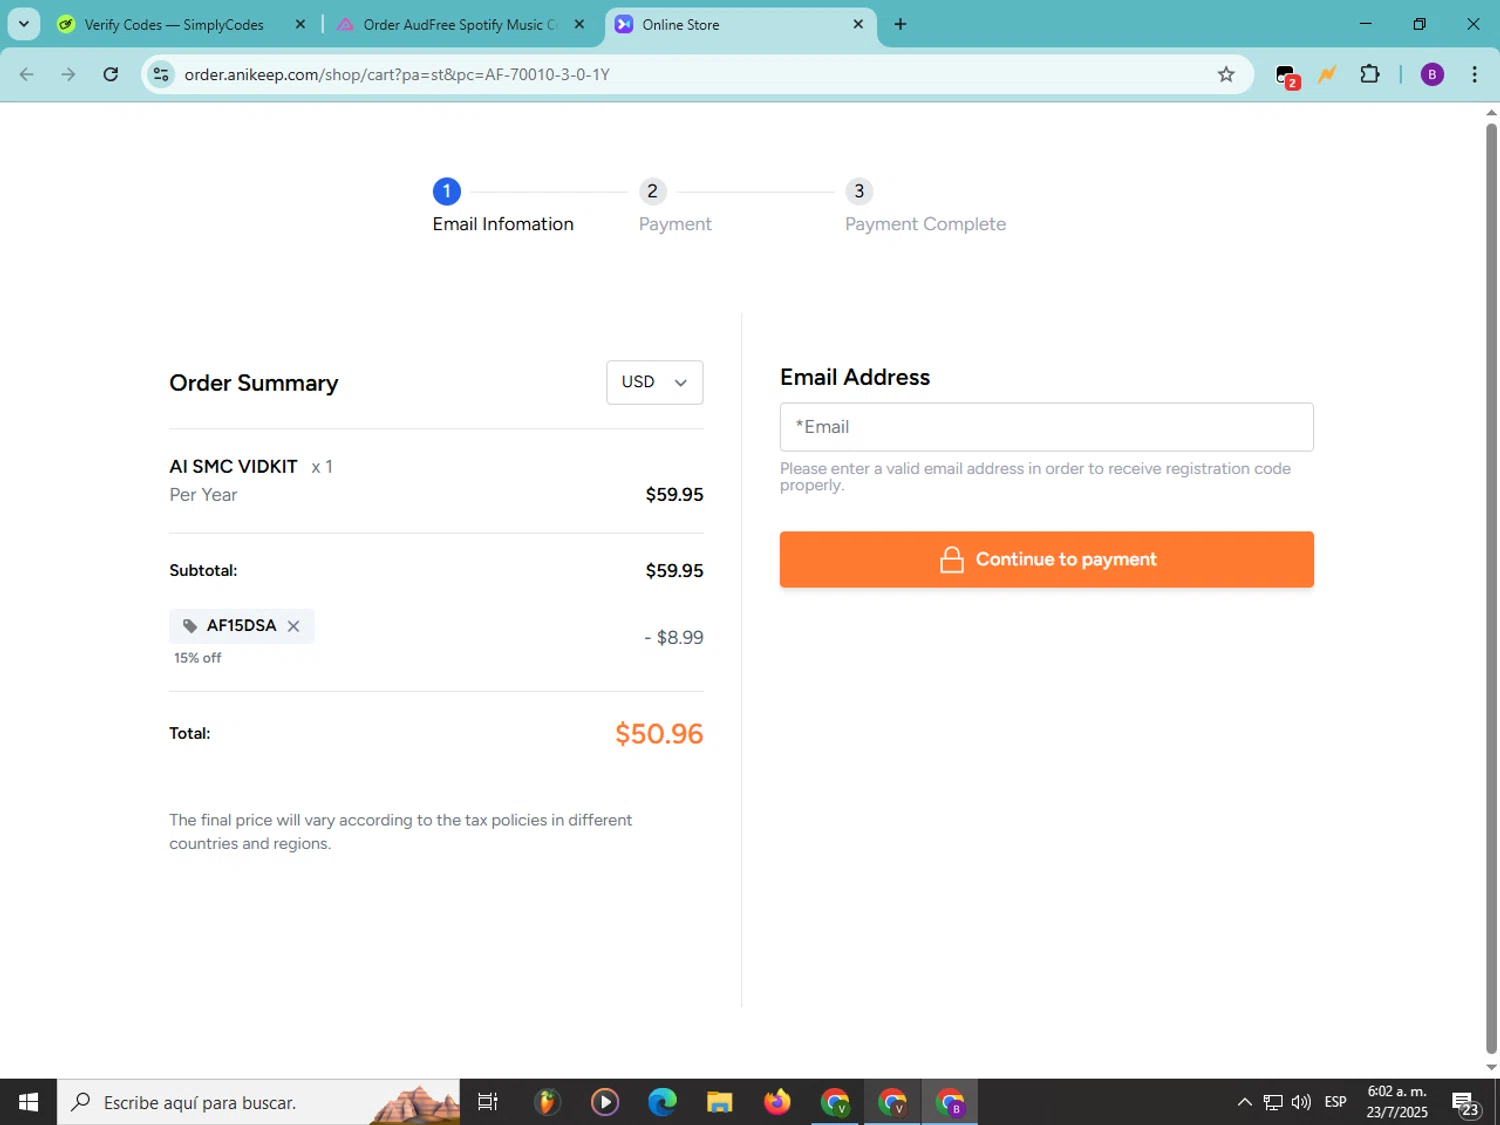Open notification center with 23 badge
The image size is (1500, 1125).
point(1466,1103)
